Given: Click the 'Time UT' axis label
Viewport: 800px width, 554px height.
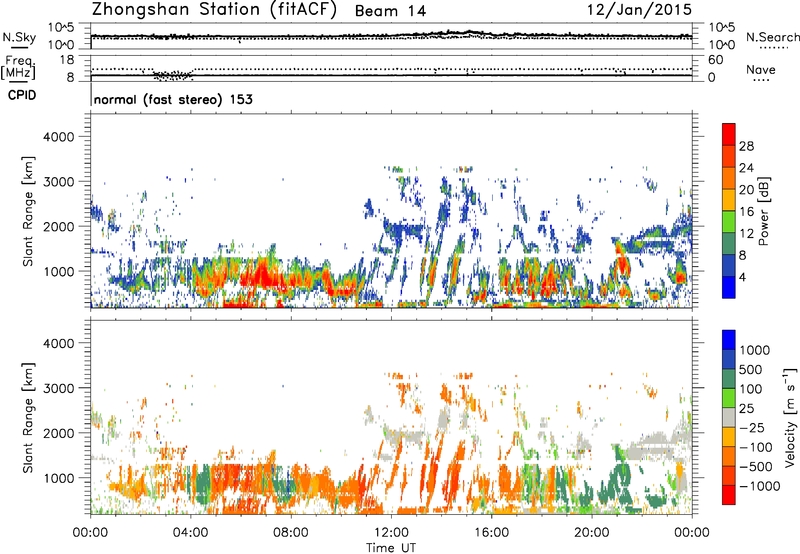Looking at the screenshot, I should coord(391,548).
